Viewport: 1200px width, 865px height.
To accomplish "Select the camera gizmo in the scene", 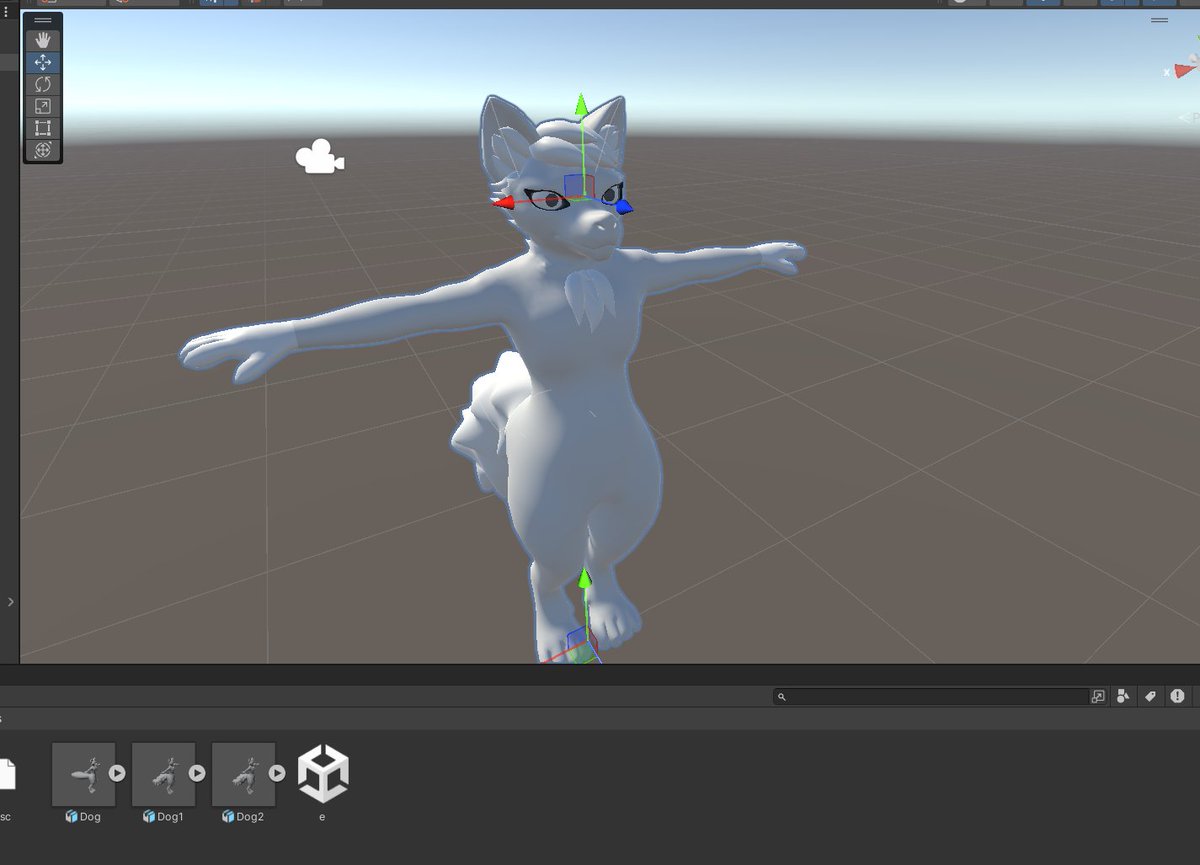I will click(x=320, y=158).
